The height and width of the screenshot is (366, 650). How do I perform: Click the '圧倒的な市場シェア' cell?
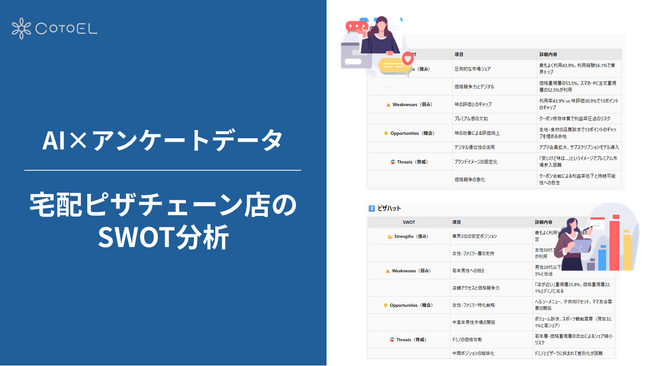click(472, 69)
